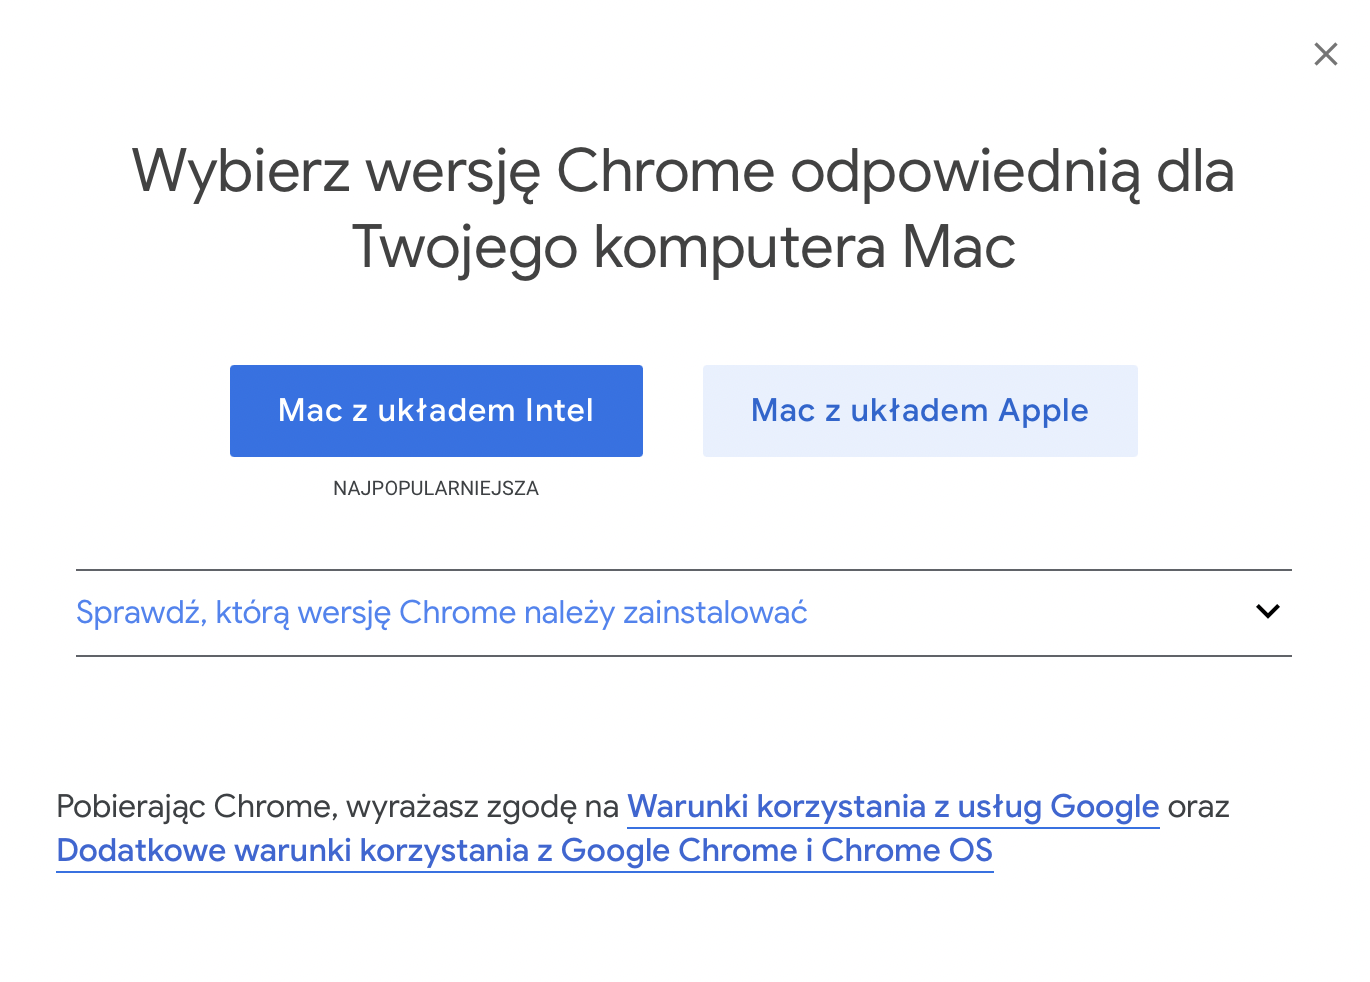The height and width of the screenshot is (982, 1370).
Task: Select the light blue Apple silicon option
Action: tap(920, 411)
